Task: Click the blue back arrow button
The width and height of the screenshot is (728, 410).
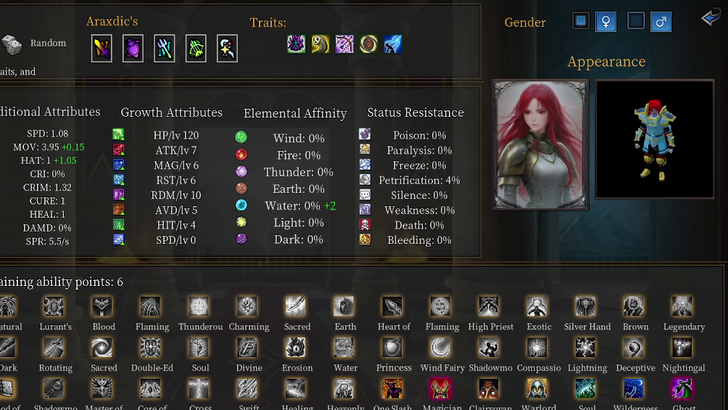Action: [x=711, y=17]
